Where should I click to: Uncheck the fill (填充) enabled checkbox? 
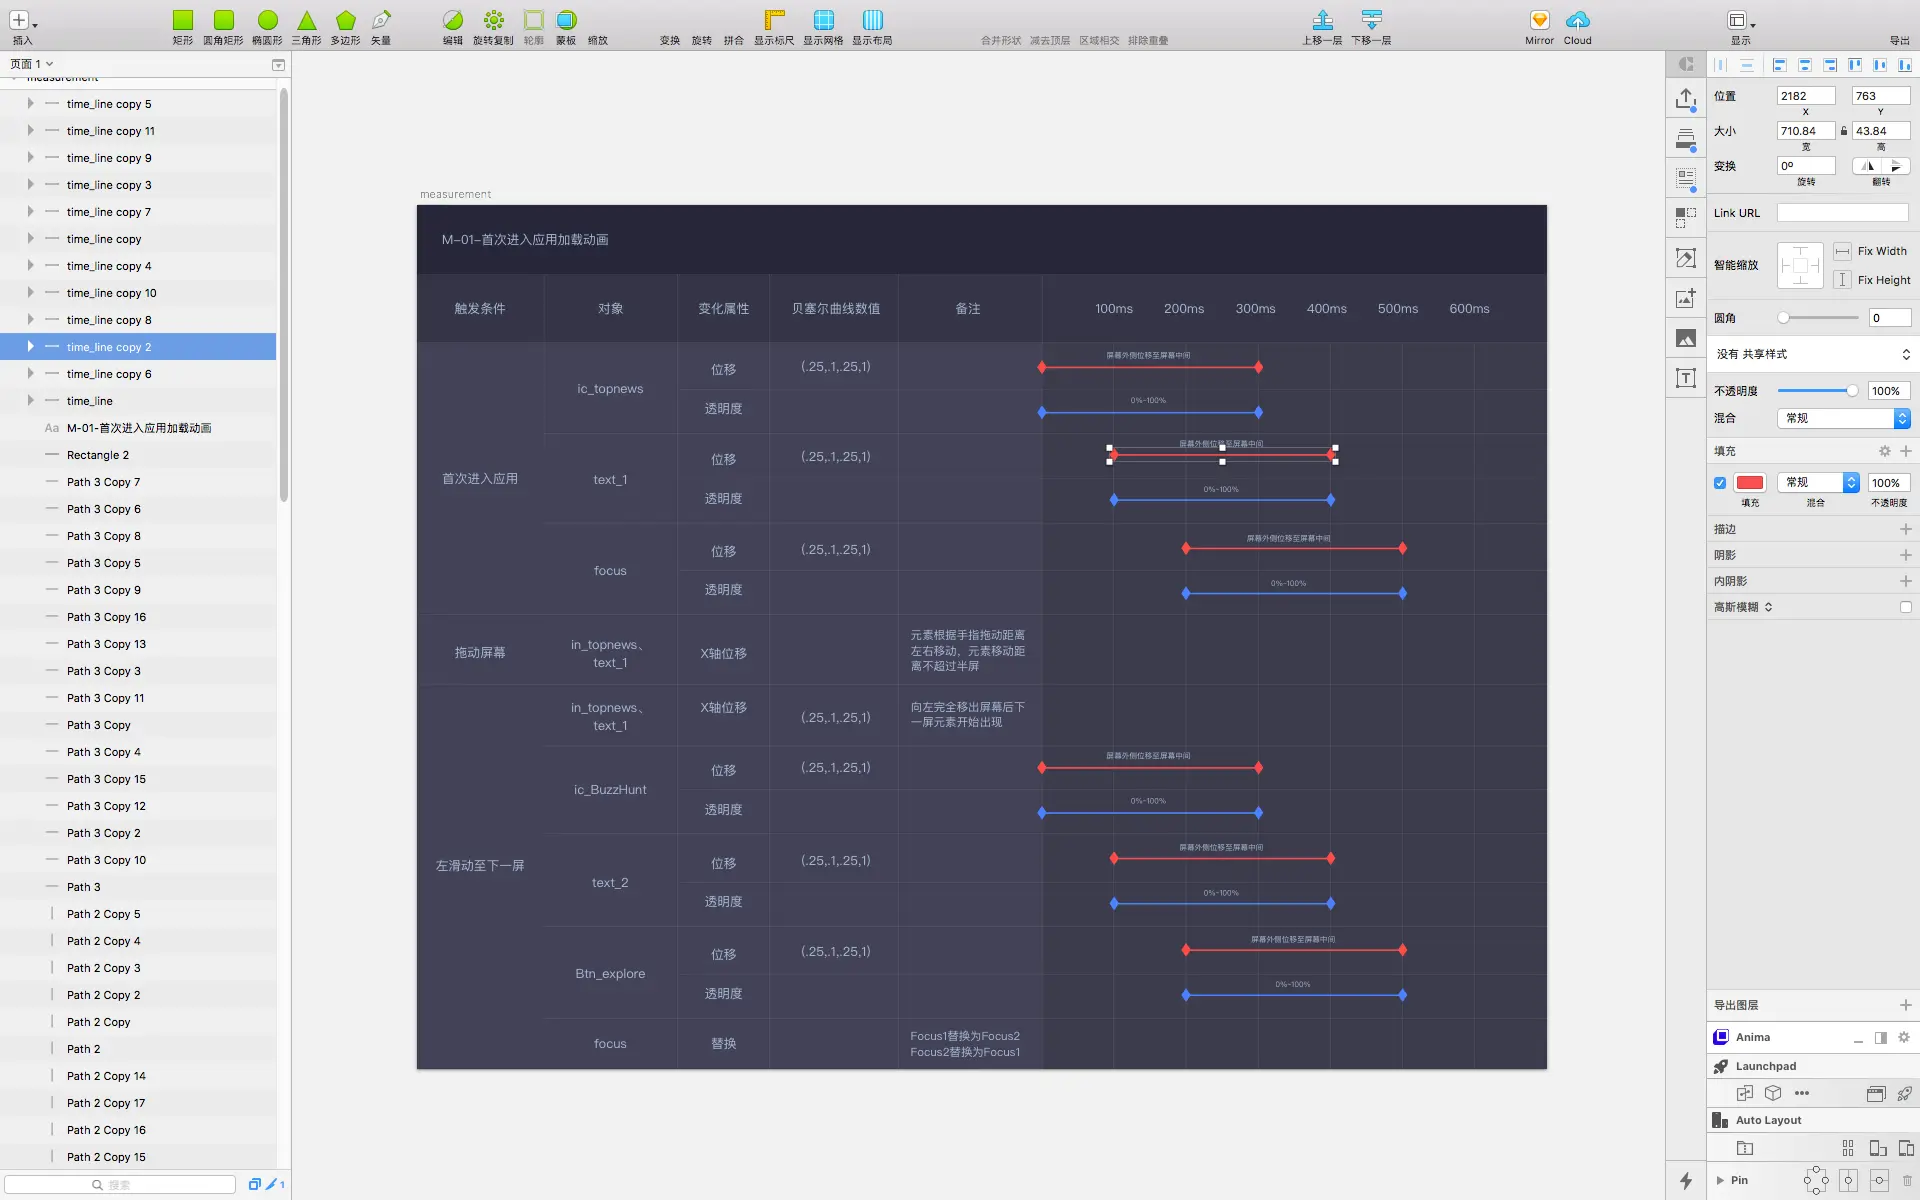tap(1720, 483)
